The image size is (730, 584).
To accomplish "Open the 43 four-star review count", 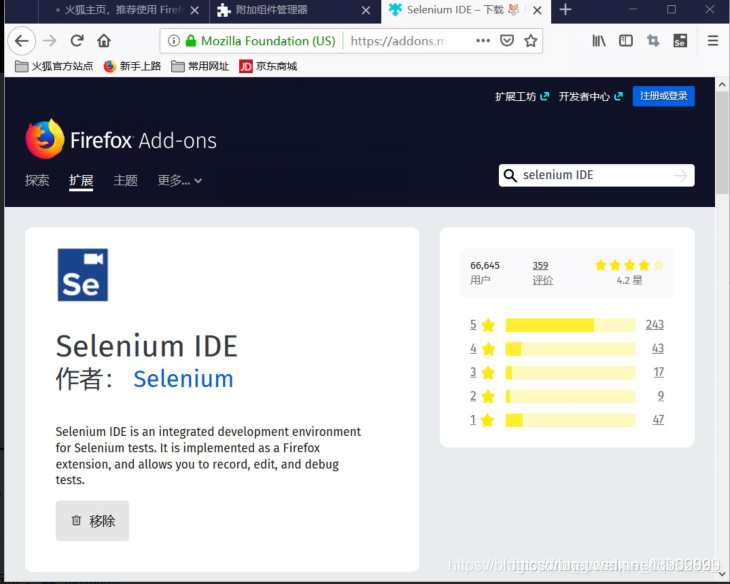I will 658,348.
